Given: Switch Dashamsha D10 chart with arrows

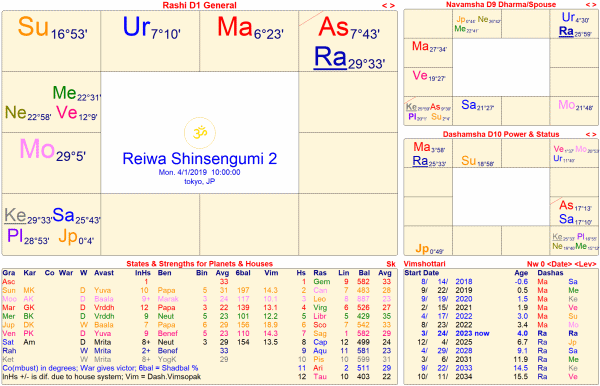Looking at the screenshot, I should click(591, 134).
